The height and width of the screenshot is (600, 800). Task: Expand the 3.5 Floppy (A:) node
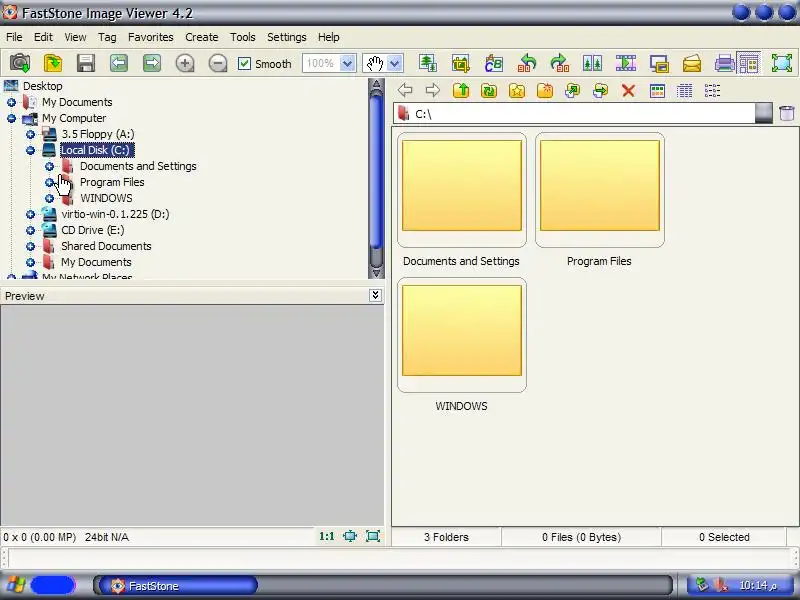pos(30,134)
